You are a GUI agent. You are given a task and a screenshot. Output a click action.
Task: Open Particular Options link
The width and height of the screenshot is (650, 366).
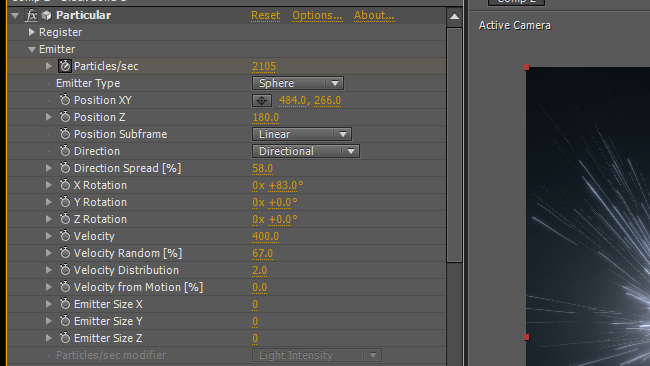[317, 15]
